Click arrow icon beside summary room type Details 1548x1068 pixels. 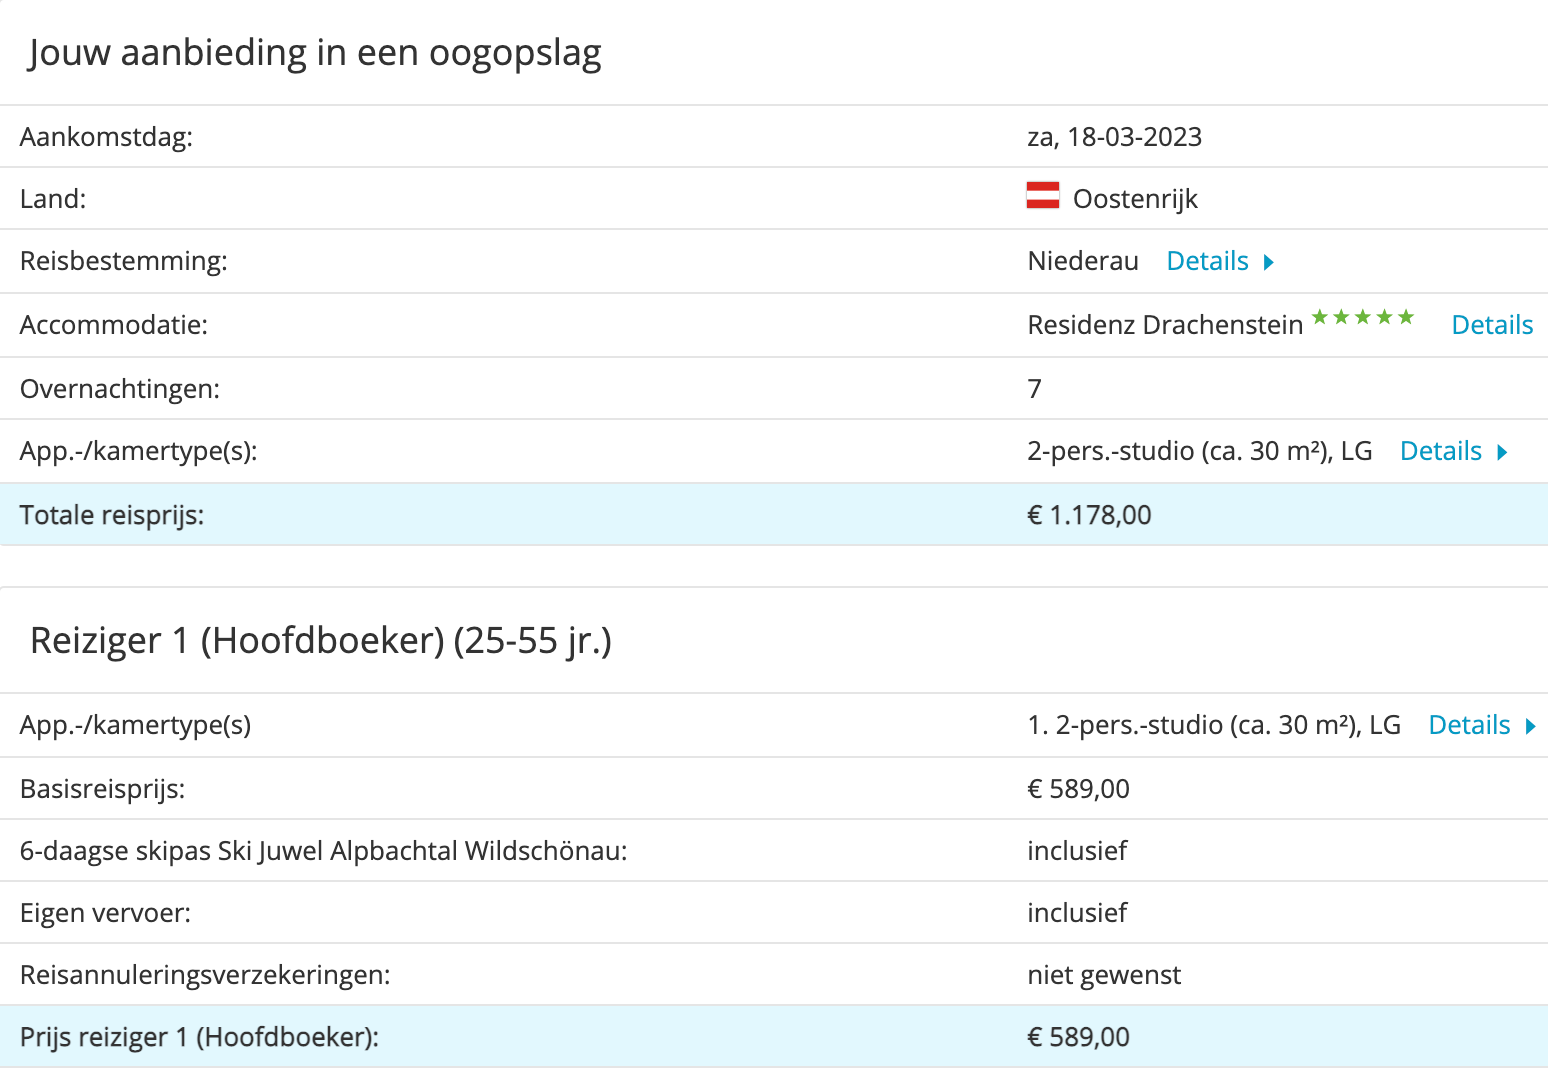point(1502,452)
